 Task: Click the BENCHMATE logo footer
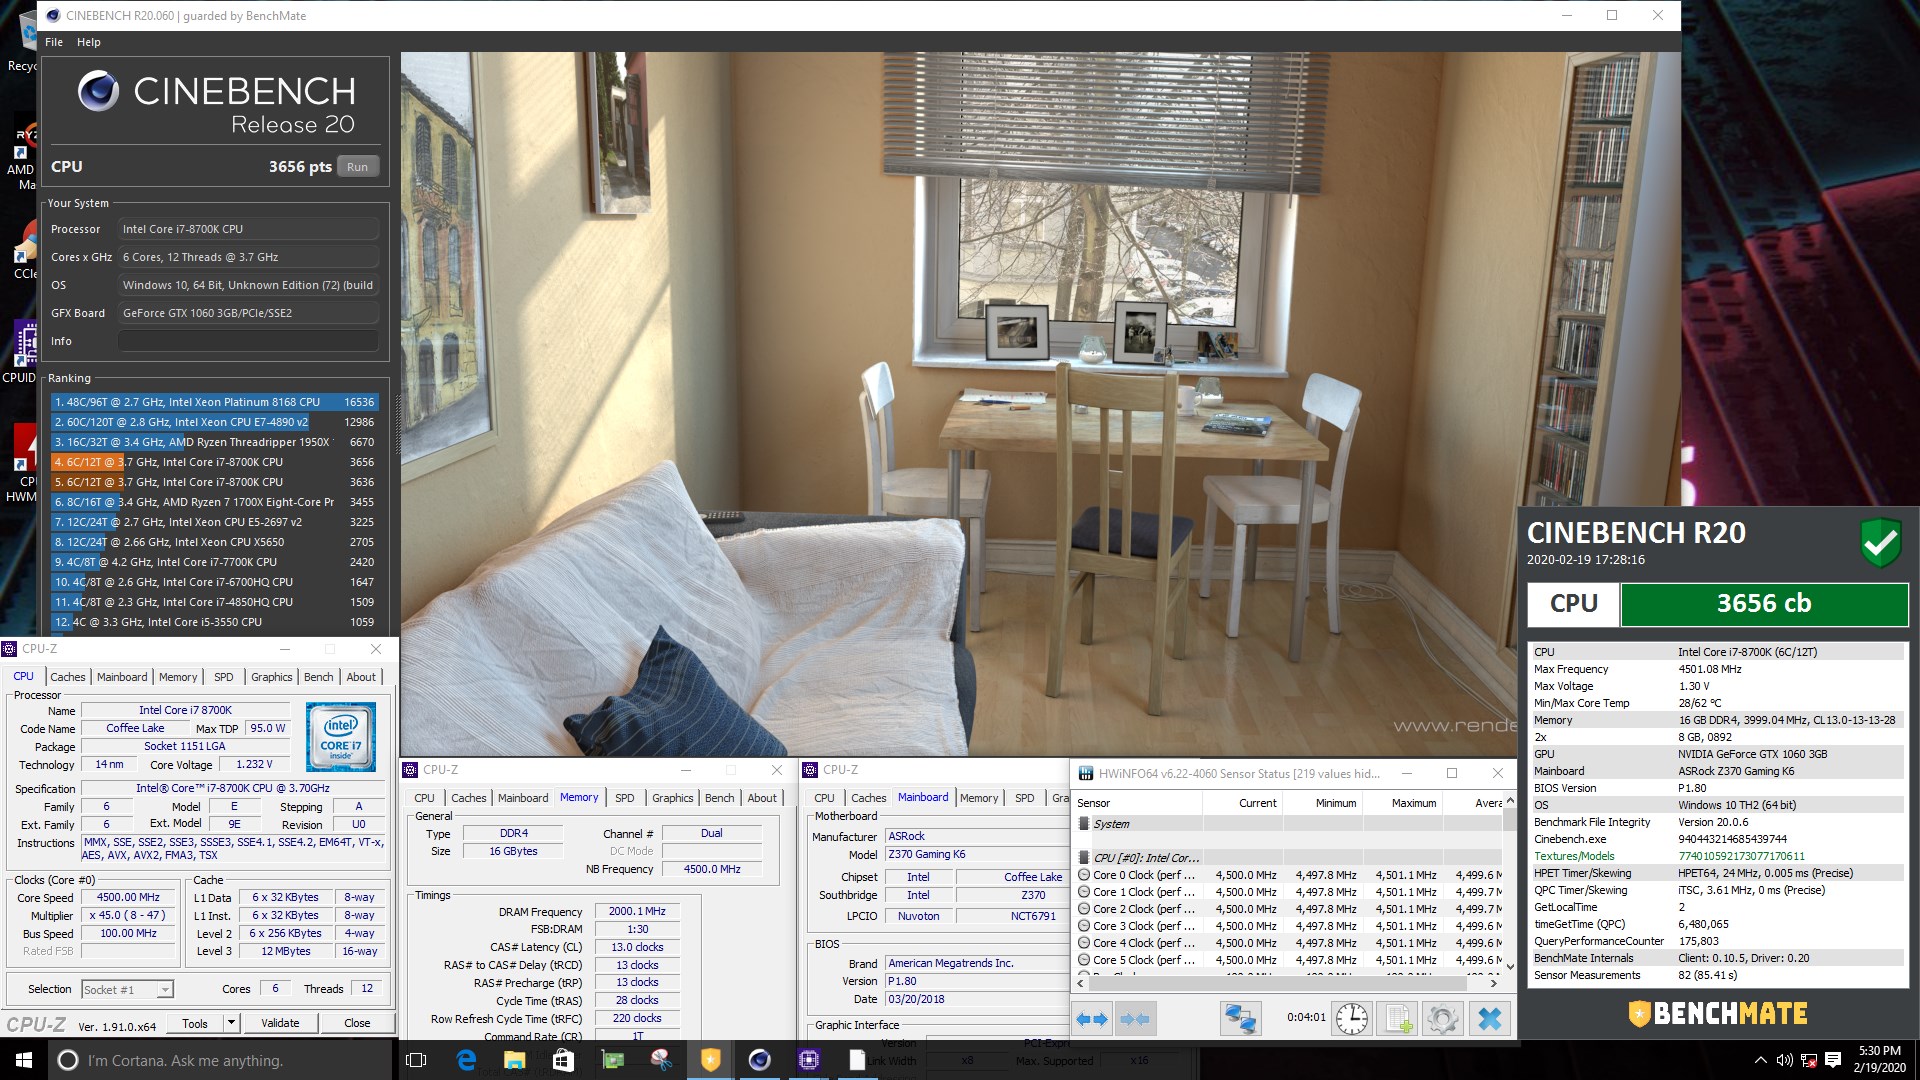coord(1717,1014)
